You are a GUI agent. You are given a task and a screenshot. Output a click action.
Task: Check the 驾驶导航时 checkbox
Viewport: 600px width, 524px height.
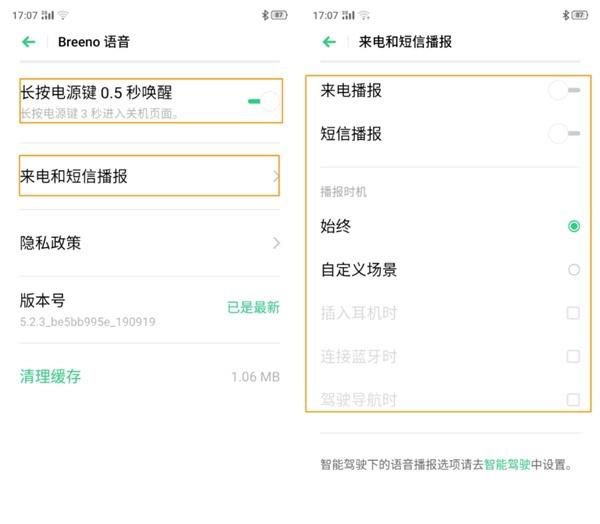(x=573, y=400)
